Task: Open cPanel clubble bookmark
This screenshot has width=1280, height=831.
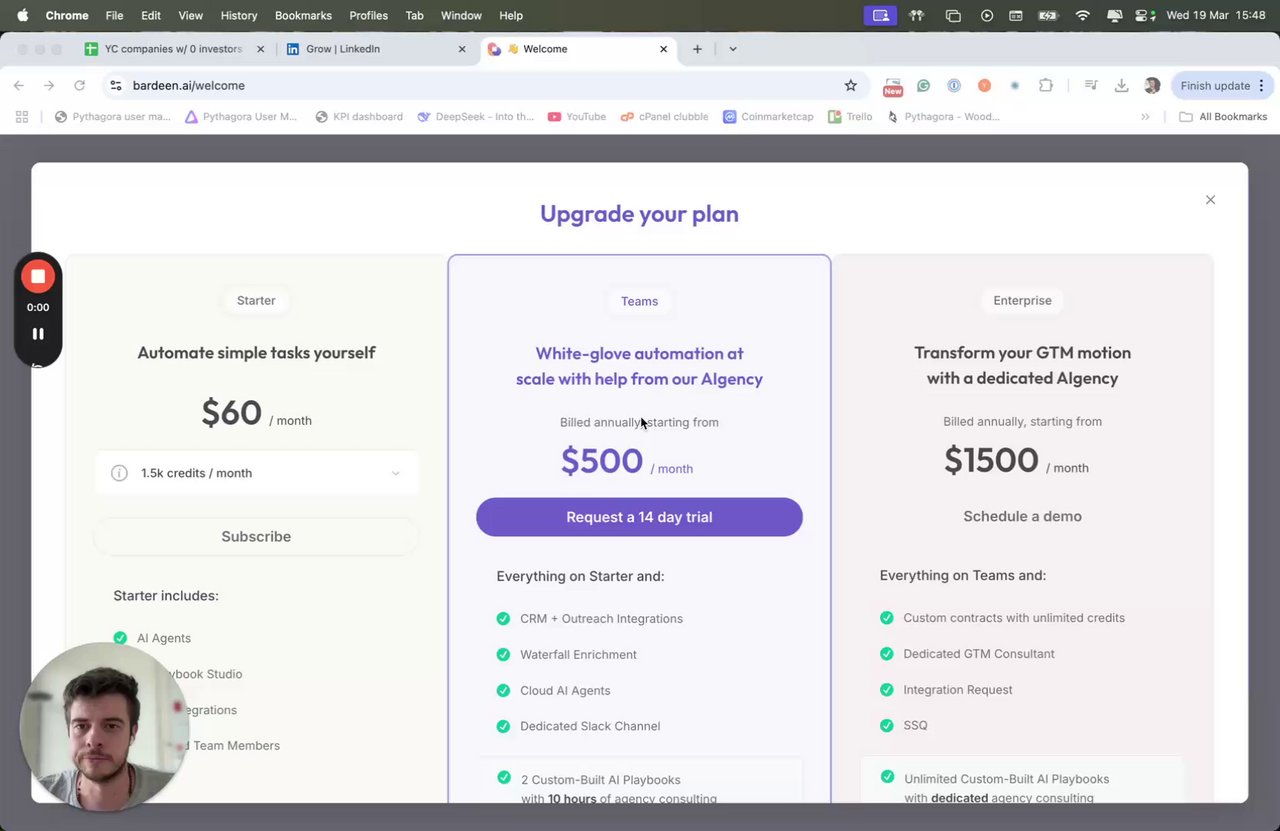Action: (664, 117)
